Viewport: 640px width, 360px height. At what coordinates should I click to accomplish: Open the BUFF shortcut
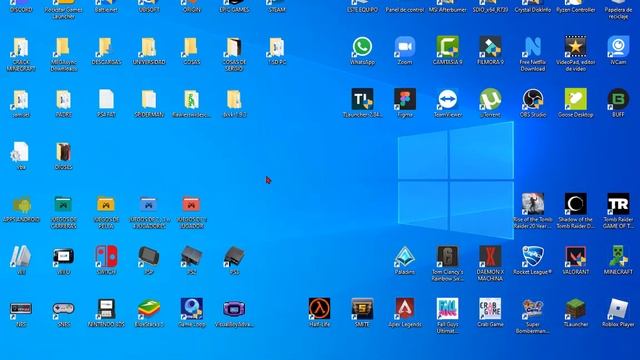tap(618, 100)
